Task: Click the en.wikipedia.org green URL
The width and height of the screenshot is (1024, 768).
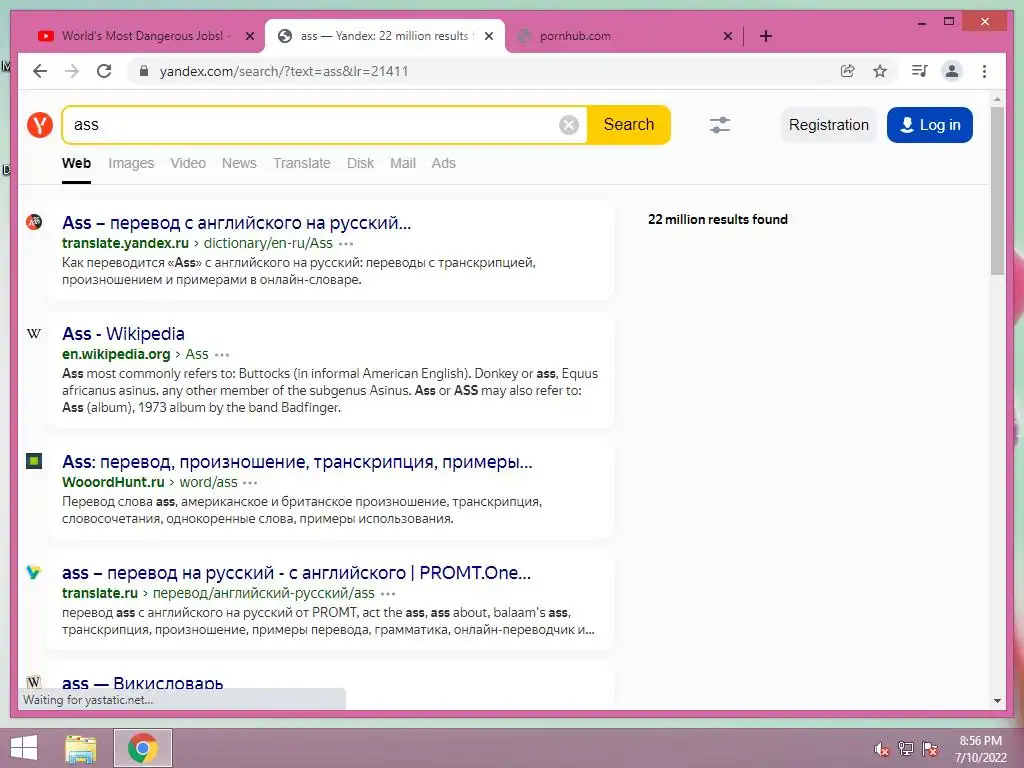Action: 116,355
